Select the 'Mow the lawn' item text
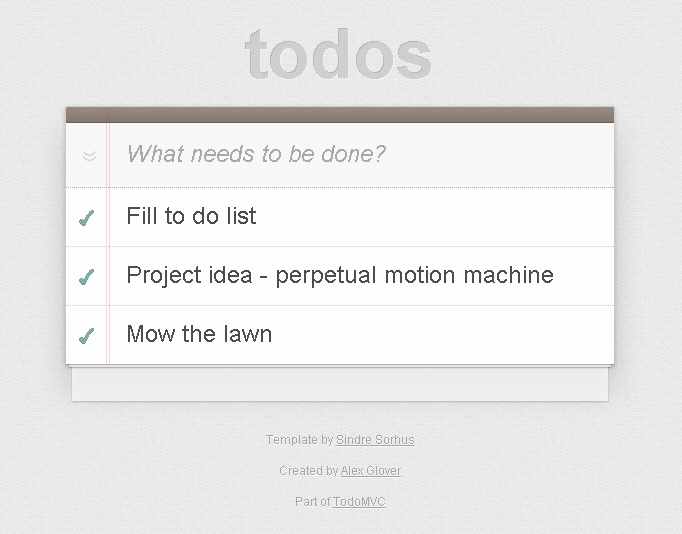 pyautogui.click(x=199, y=334)
